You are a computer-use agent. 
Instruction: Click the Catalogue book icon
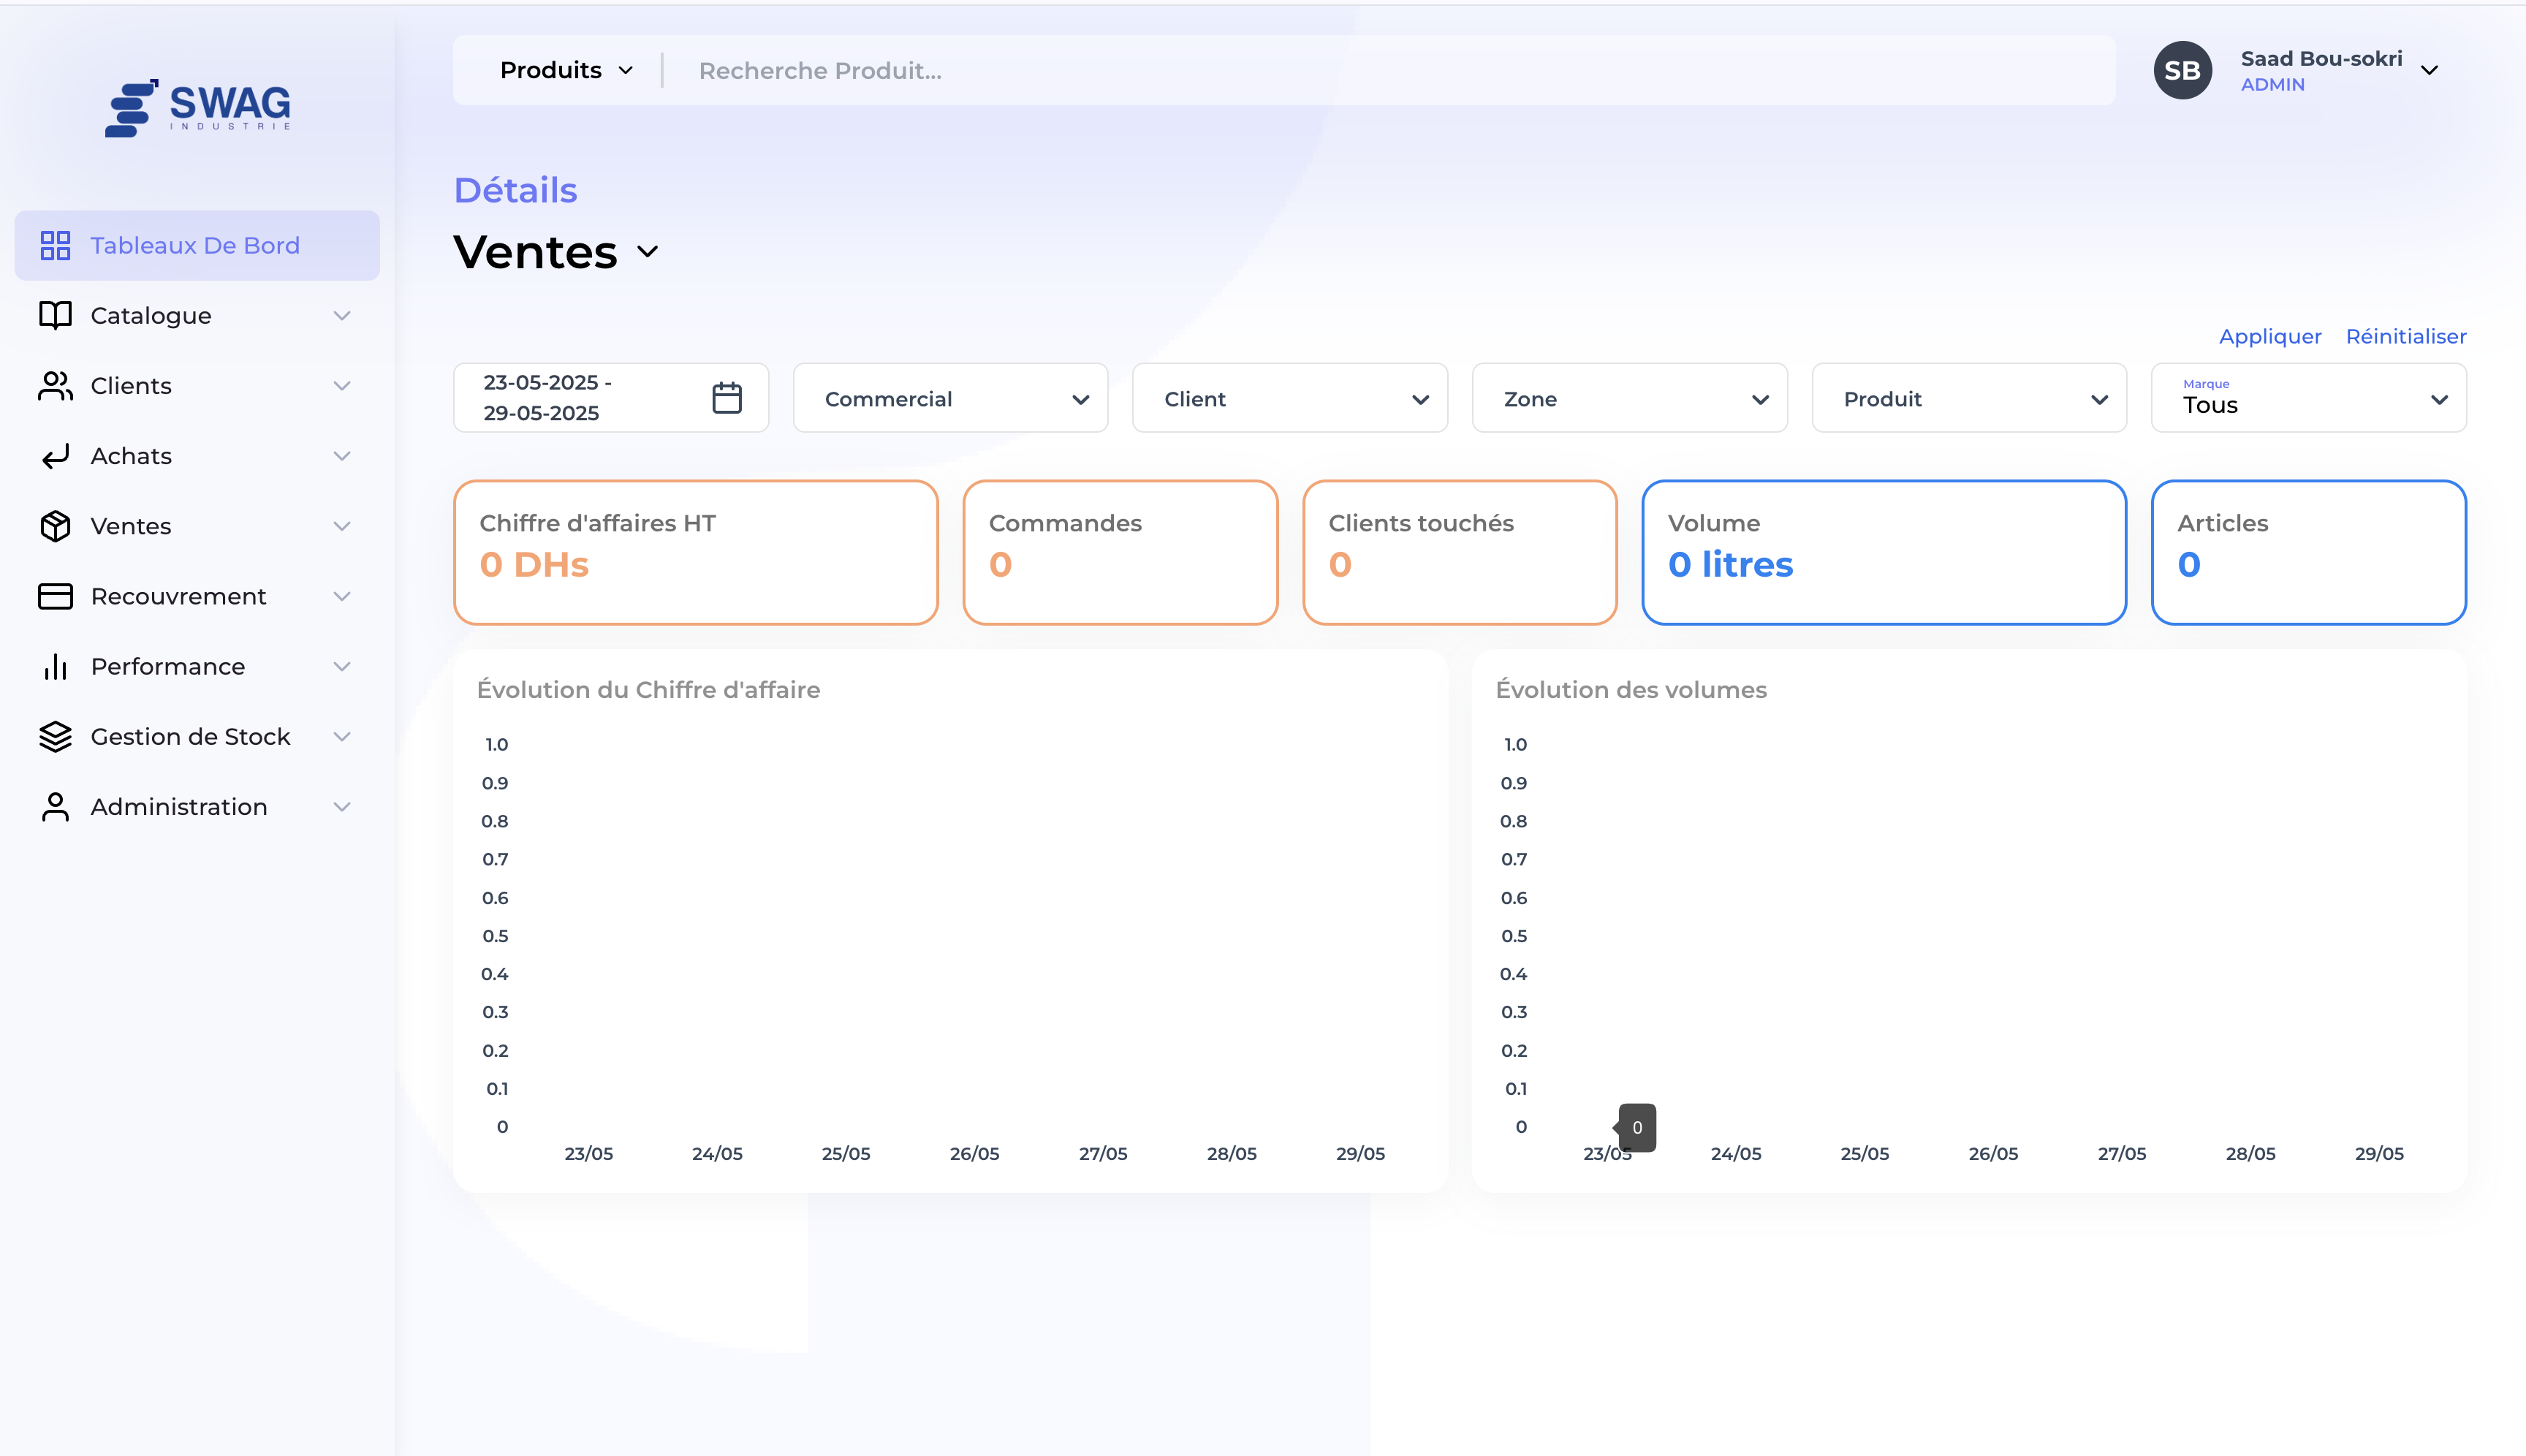point(55,315)
